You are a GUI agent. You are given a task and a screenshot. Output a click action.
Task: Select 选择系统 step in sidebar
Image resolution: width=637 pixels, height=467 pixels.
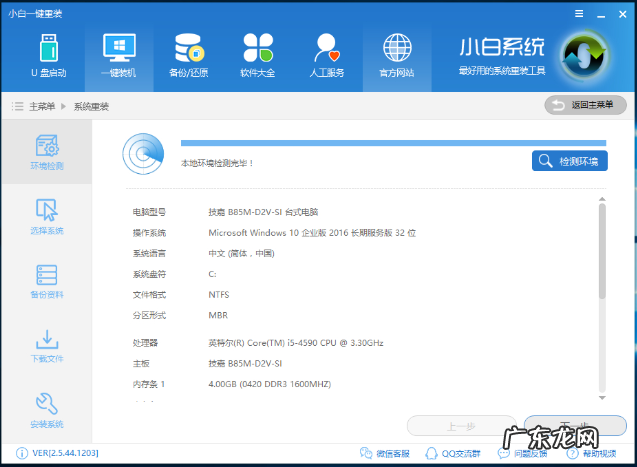[47, 216]
